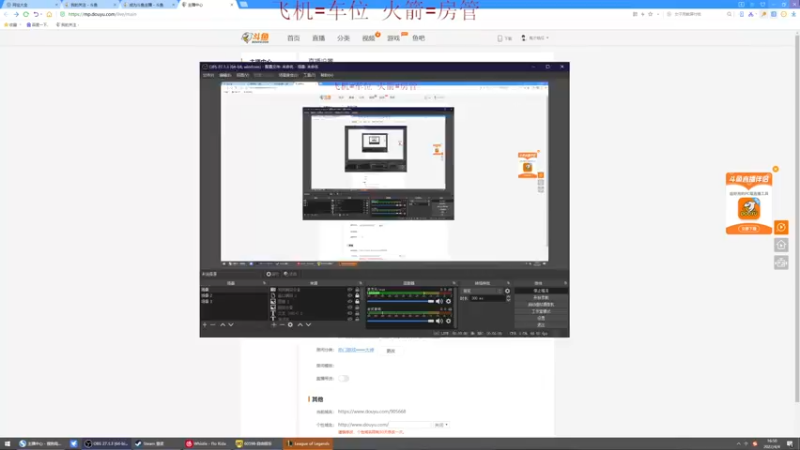Click 设置 button in OBS Controls
Screen dimensions: 800x450
(x=541, y=318)
